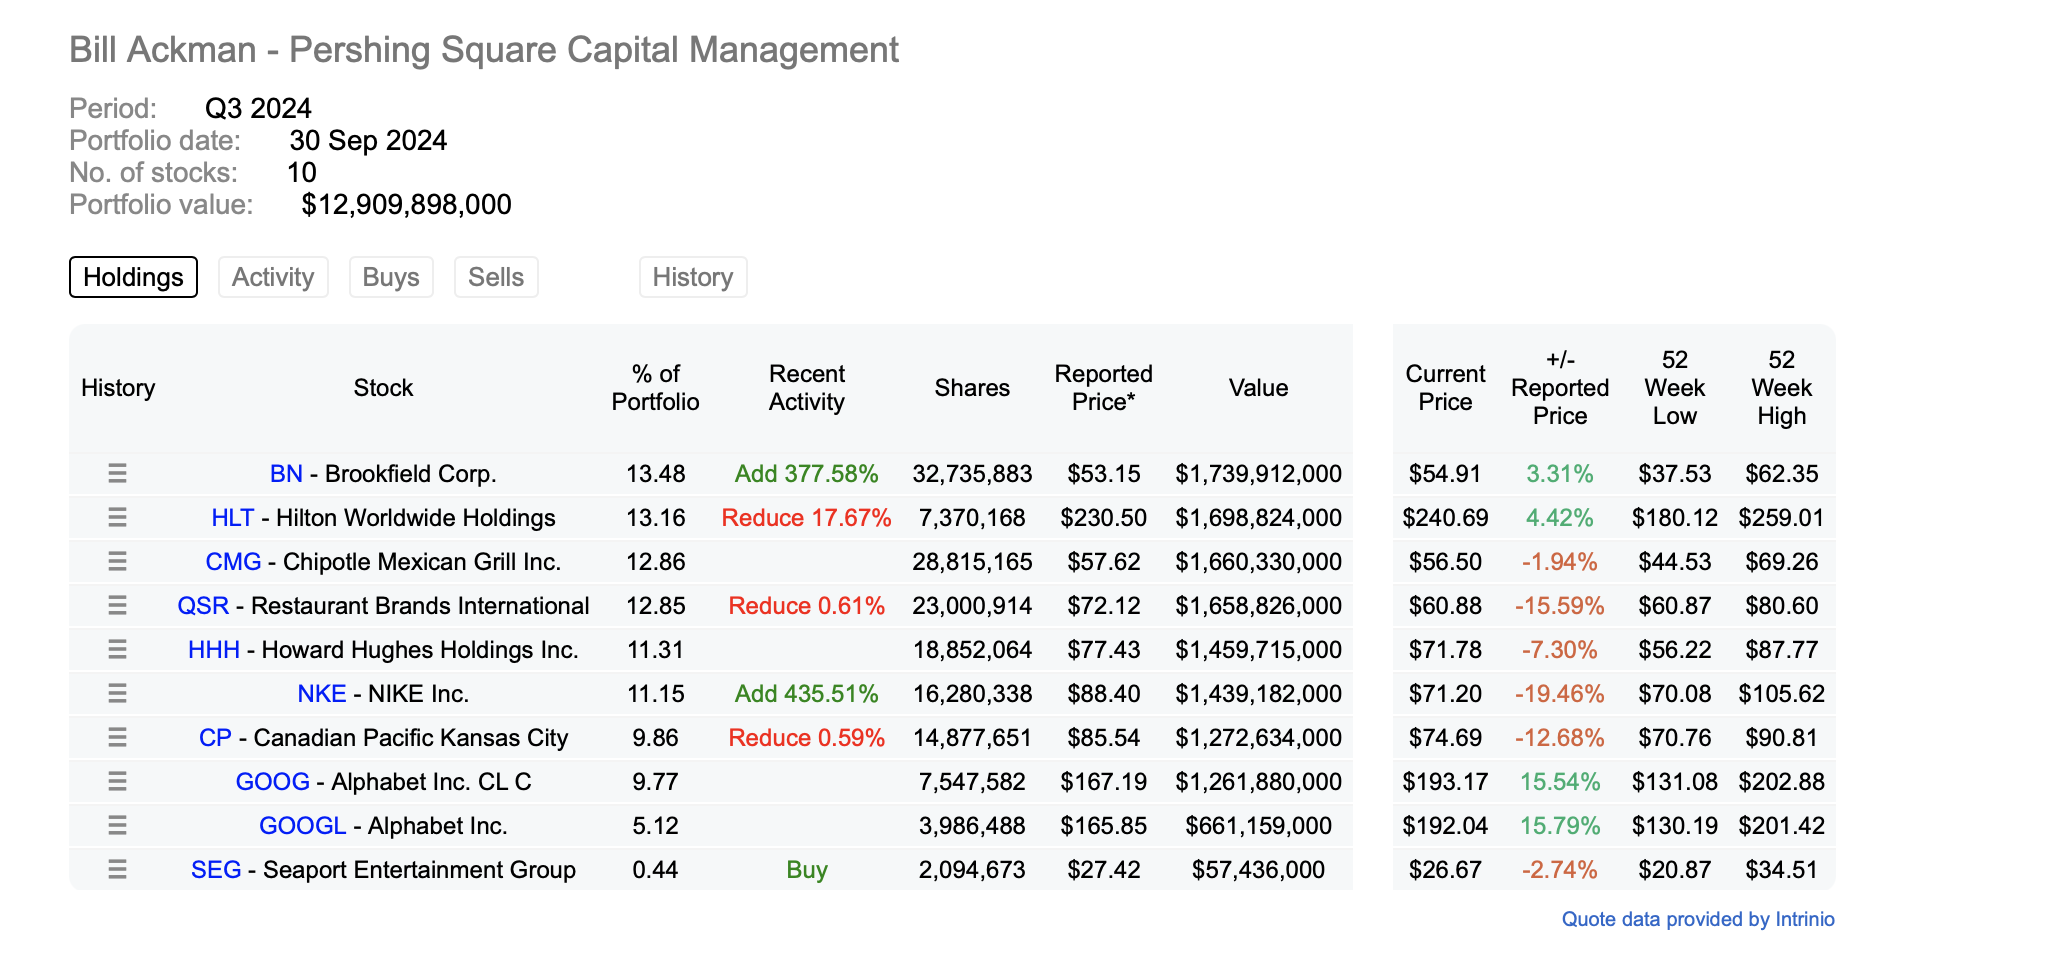This screenshot has width=2062, height=954.
Task: Click the $60.87 52 week low cell
Action: coord(1675,605)
